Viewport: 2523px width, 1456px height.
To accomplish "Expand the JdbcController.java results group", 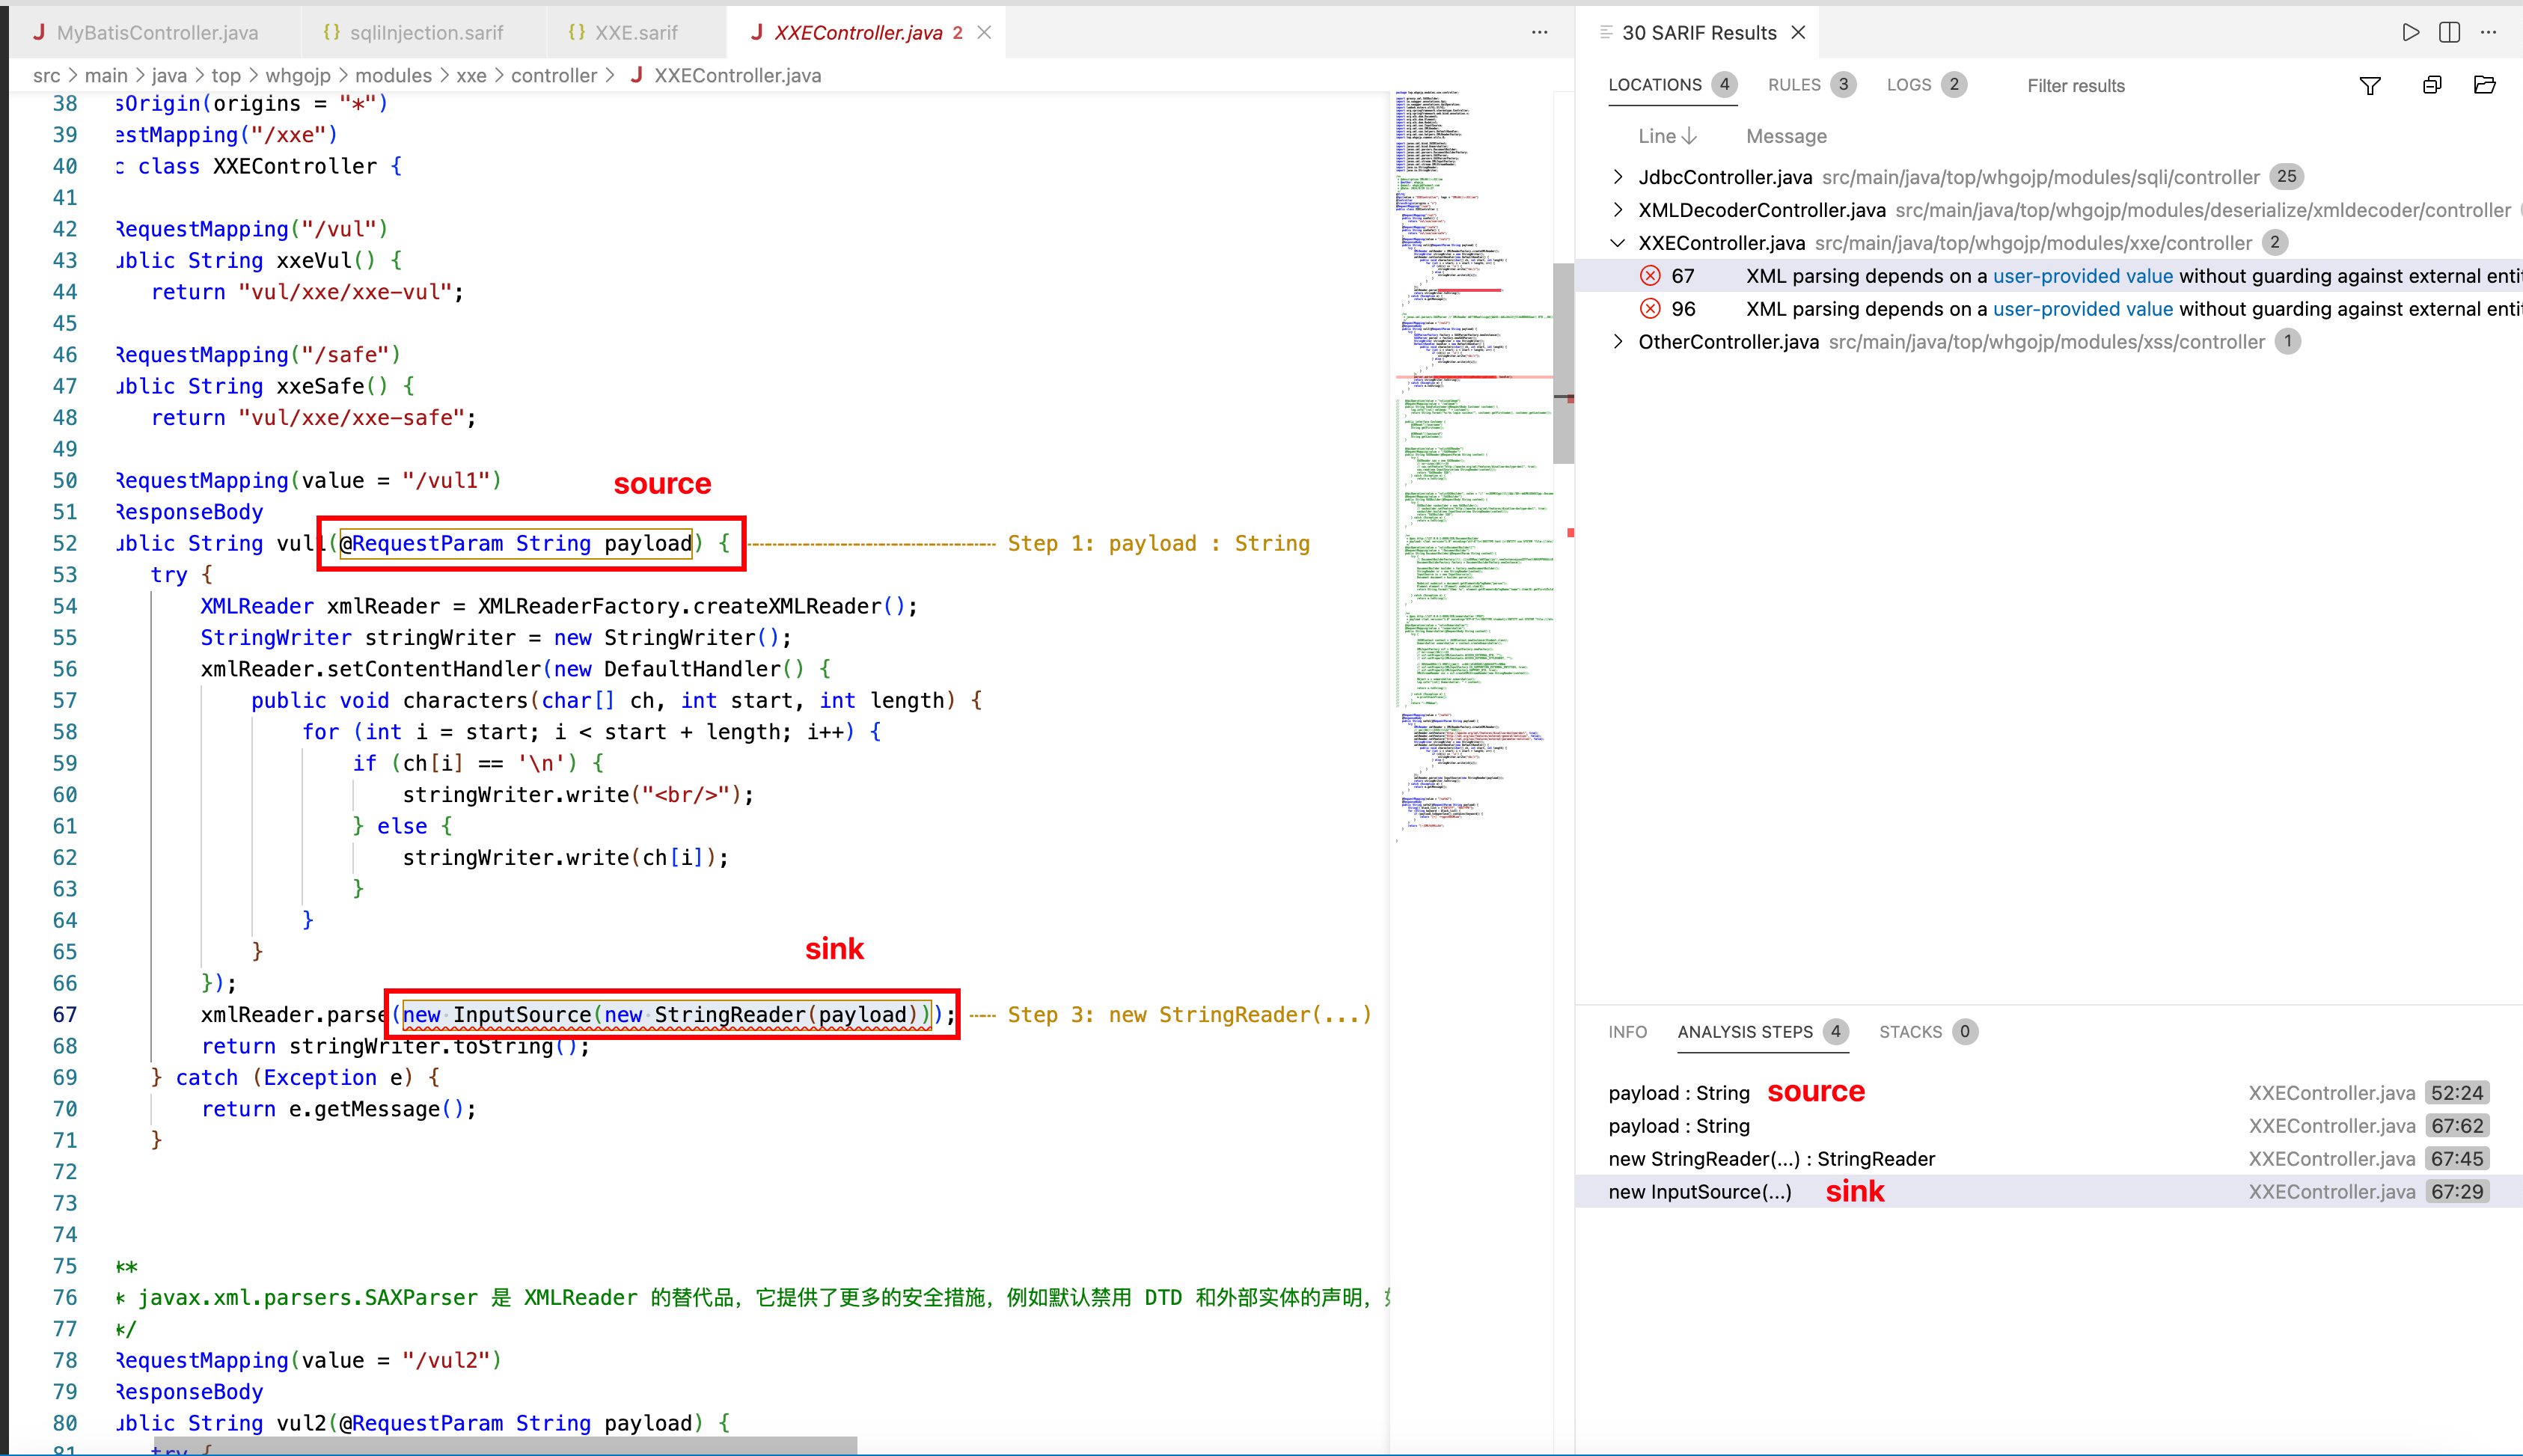I will click(x=1618, y=177).
